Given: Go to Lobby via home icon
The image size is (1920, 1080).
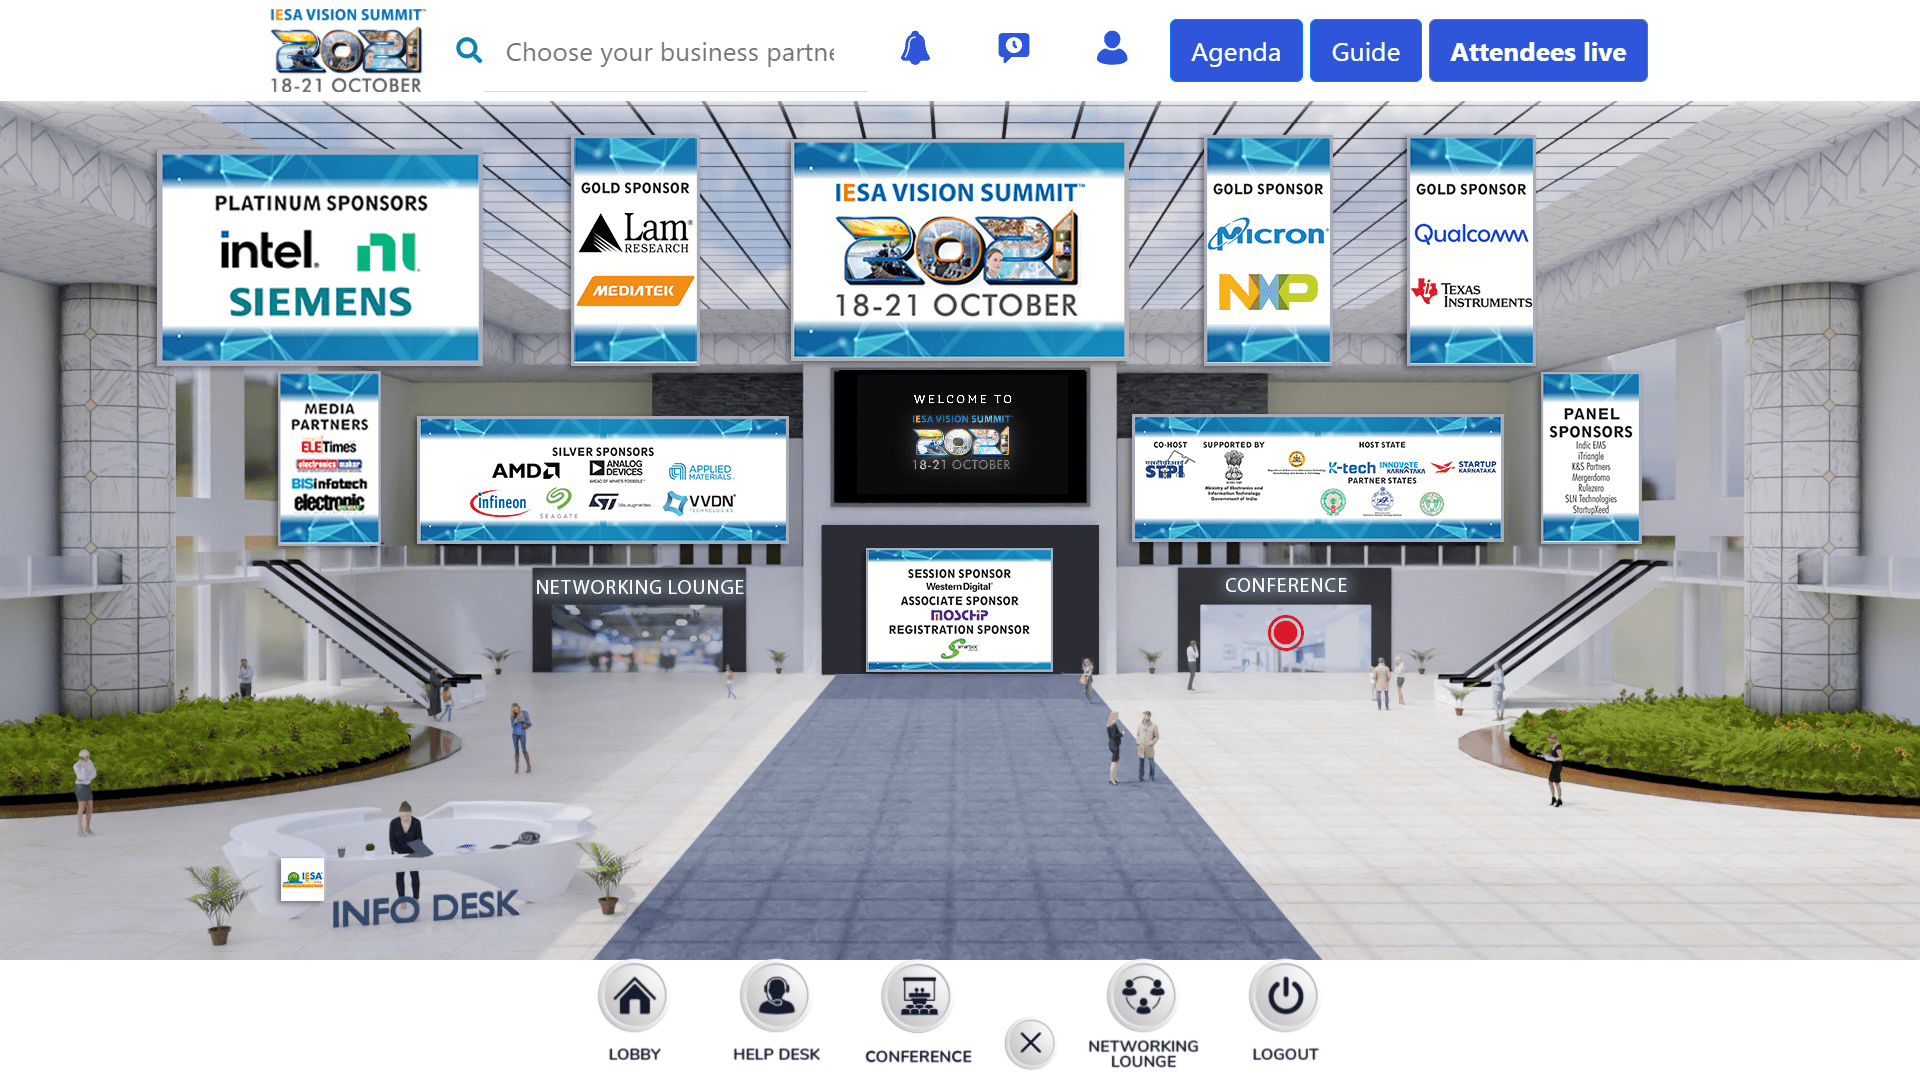Looking at the screenshot, I should pyautogui.click(x=634, y=996).
